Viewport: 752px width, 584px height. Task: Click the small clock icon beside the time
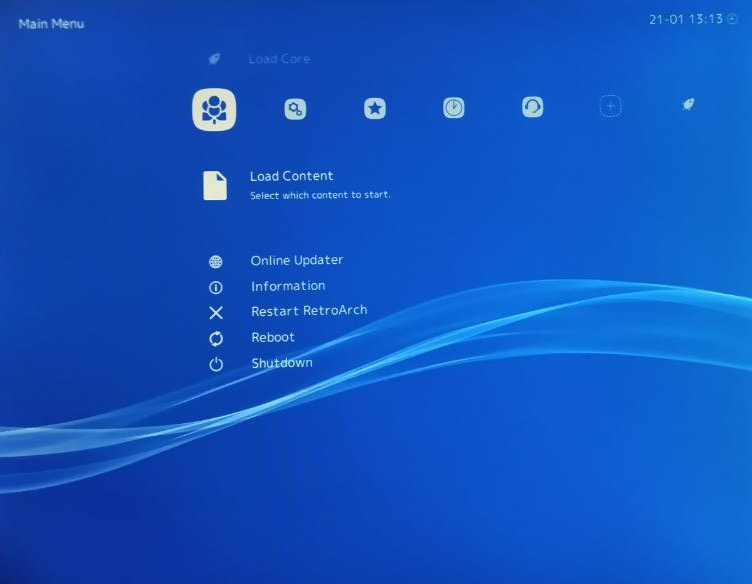(x=732, y=19)
